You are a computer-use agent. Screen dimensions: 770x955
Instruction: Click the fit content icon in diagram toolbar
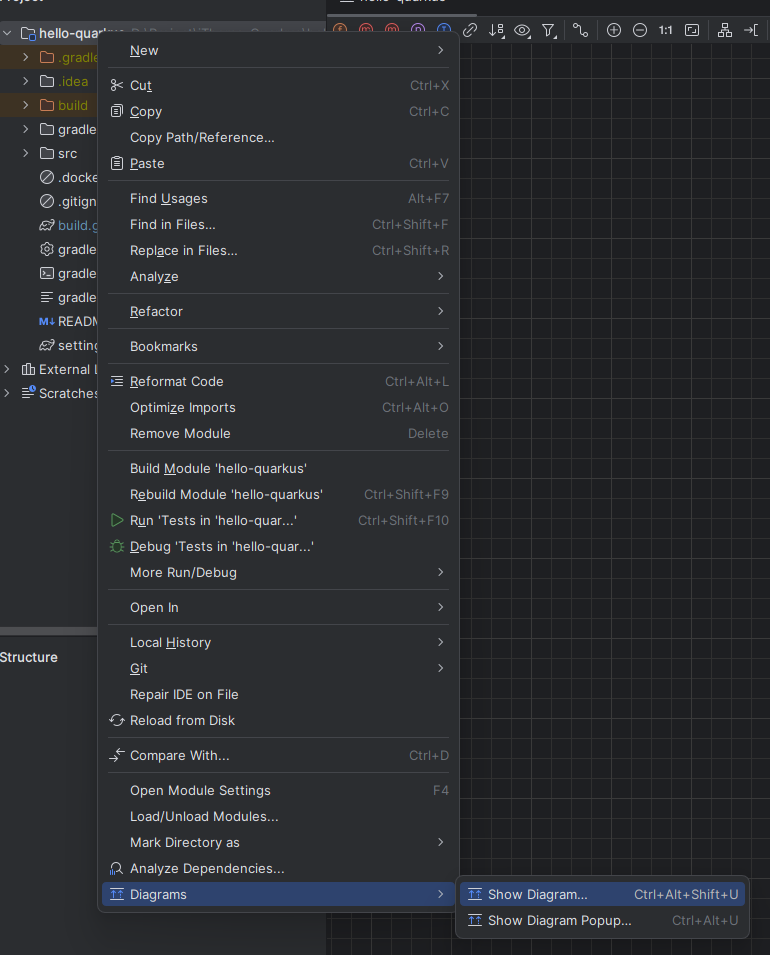(692, 30)
